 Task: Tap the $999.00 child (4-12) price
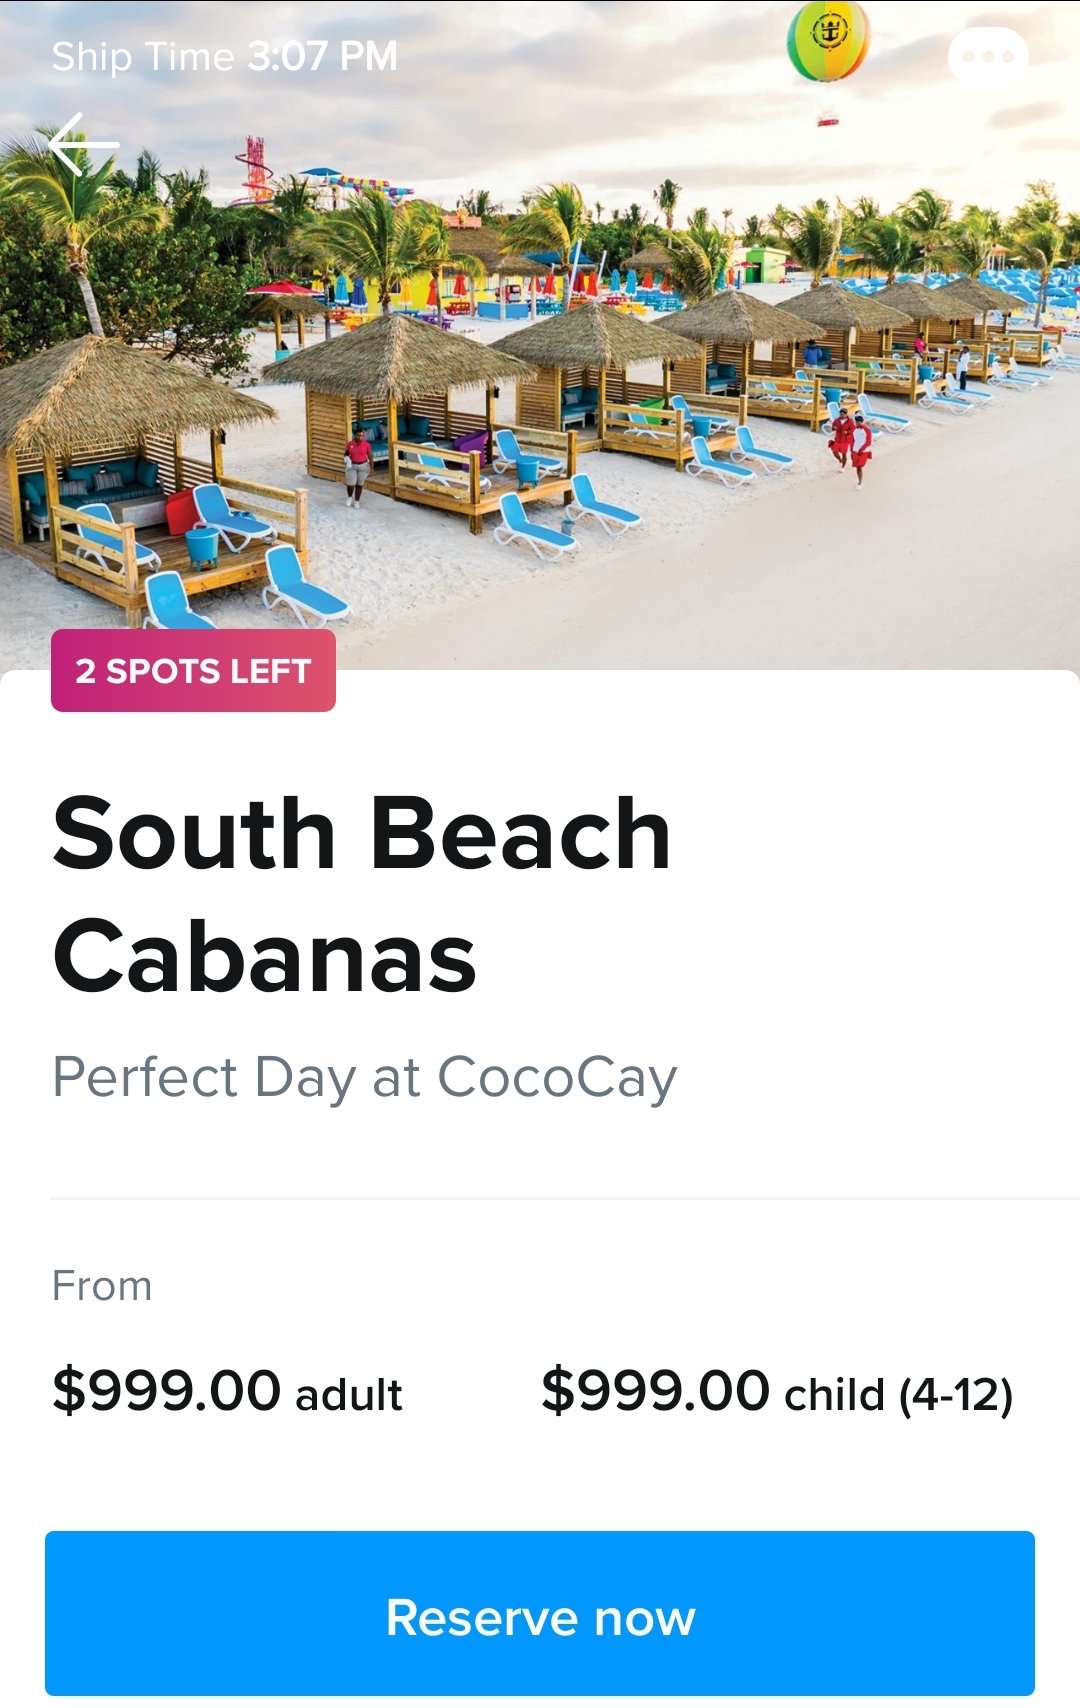pyautogui.click(x=777, y=1391)
